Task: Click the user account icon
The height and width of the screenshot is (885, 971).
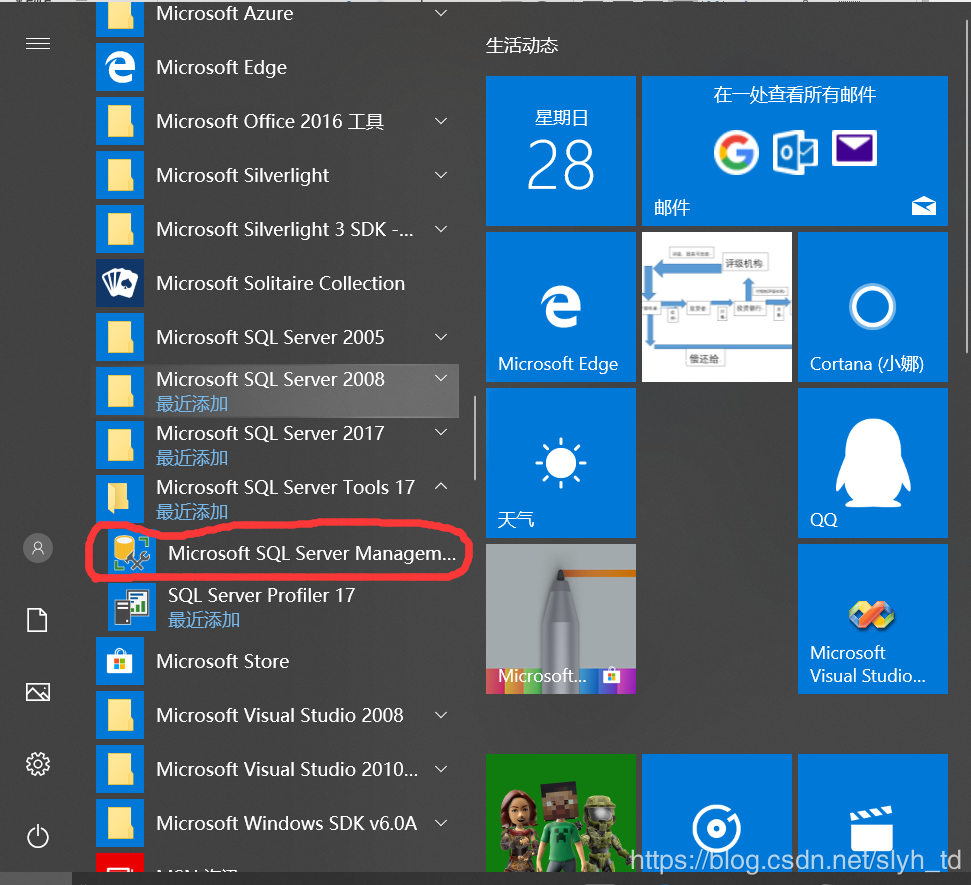Action: 38,548
